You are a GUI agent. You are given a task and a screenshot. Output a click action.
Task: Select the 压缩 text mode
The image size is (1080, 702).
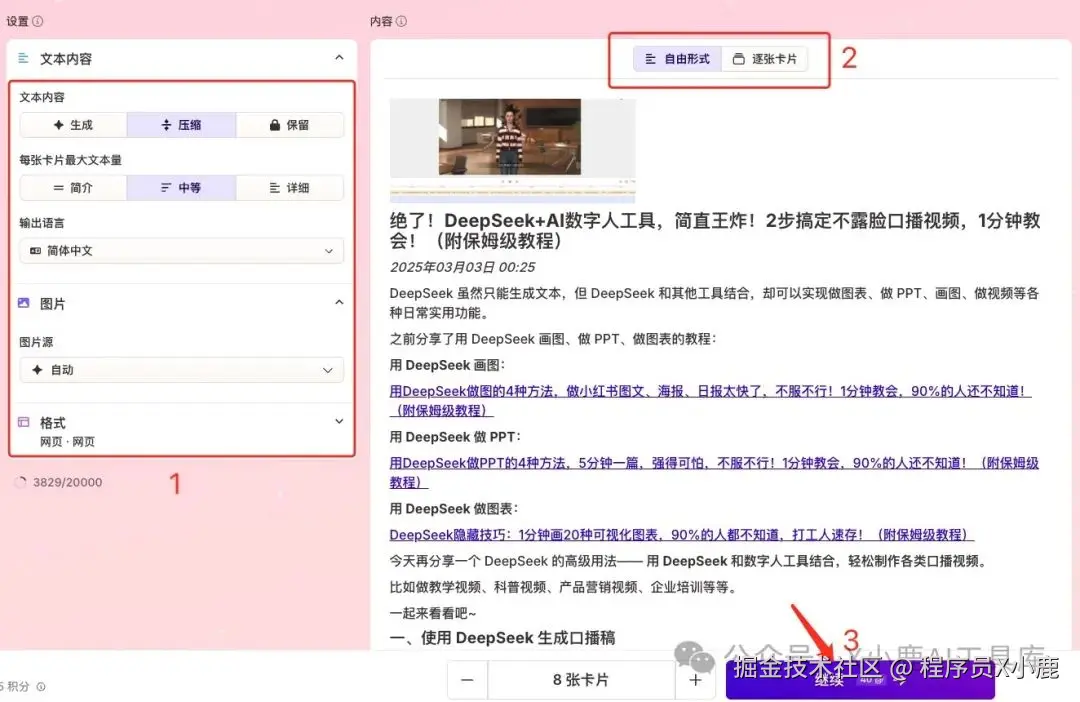point(181,124)
